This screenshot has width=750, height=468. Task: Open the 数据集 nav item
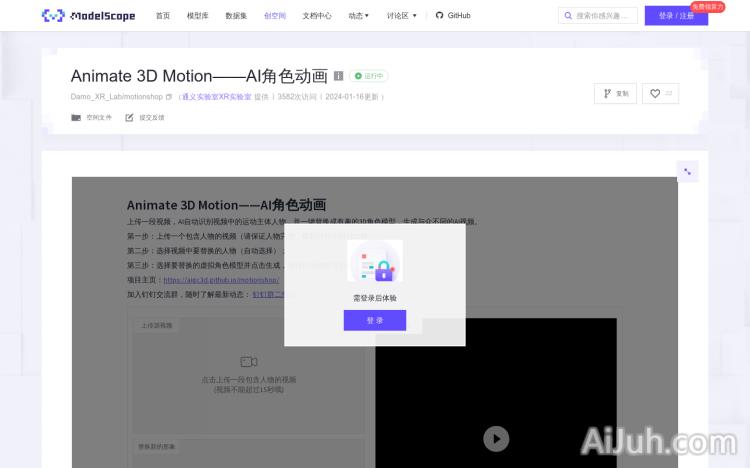click(x=236, y=16)
